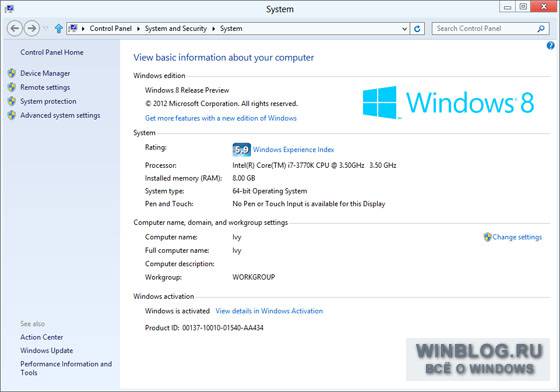Click the shield icon next to System protection
The height and width of the screenshot is (392, 560).
(12, 101)
